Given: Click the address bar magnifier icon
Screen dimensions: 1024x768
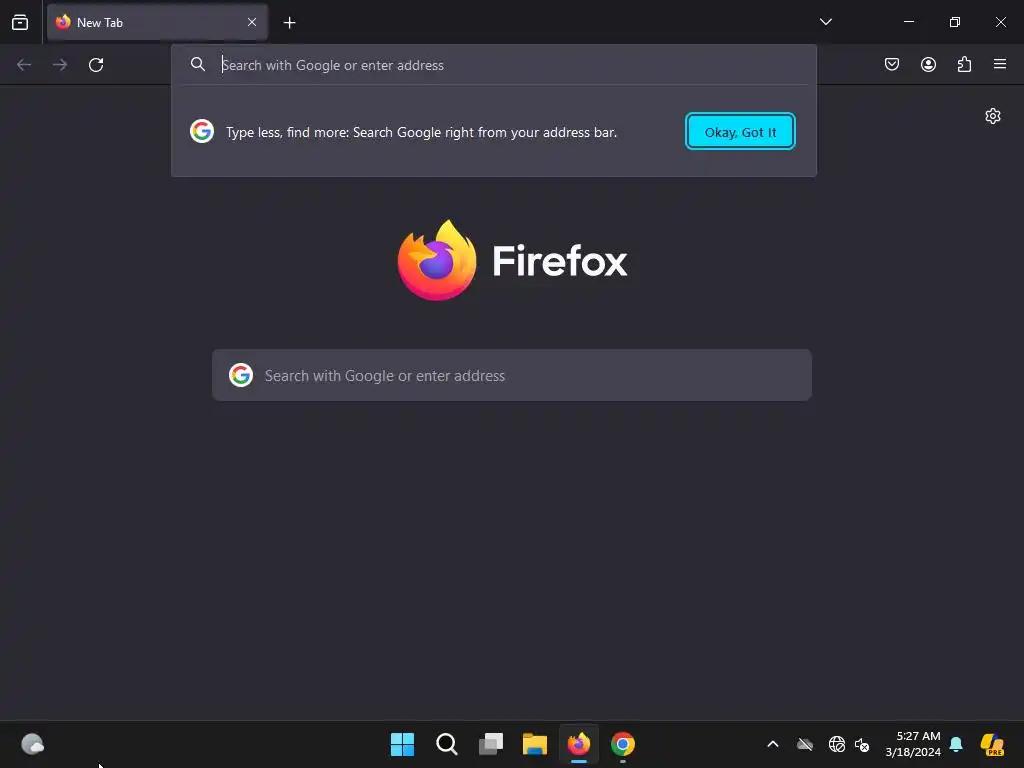Looking at the screenshot, I should tap(198, 64).
